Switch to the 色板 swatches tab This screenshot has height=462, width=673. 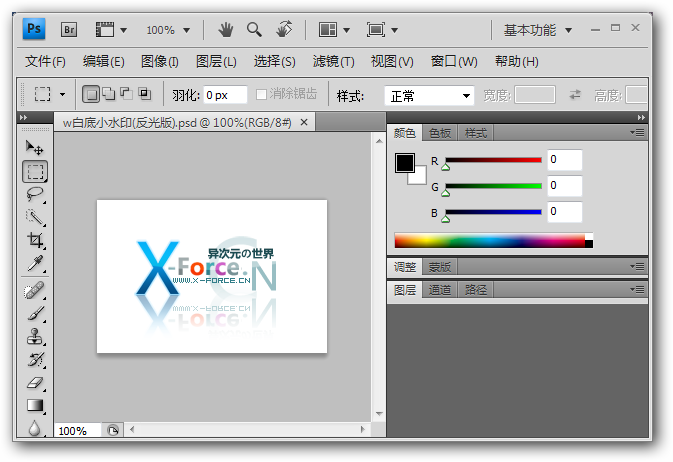point(440,133)
